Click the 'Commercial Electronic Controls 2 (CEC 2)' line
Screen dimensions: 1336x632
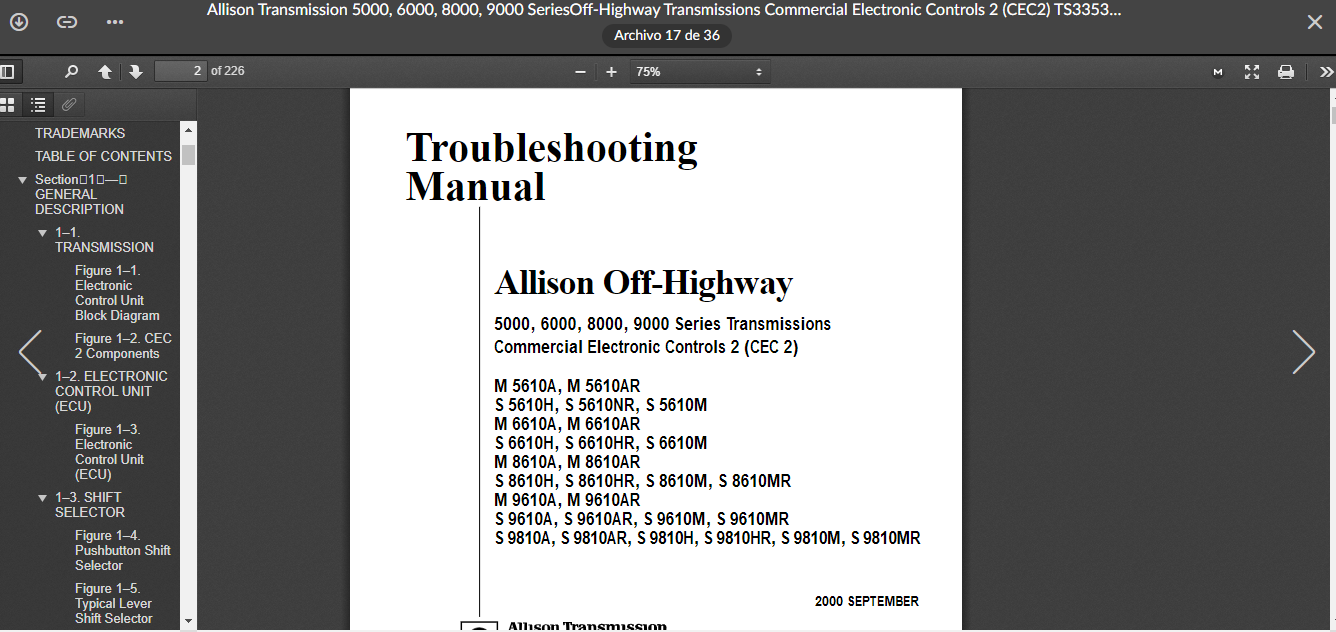pos(646,347)
